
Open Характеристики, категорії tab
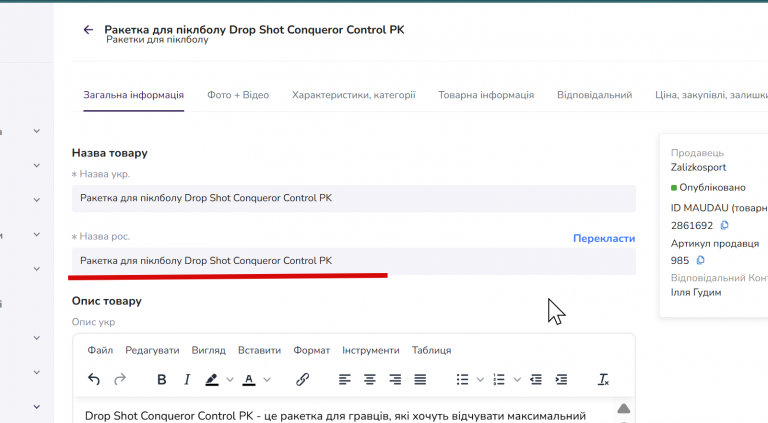tap(354, 95)
